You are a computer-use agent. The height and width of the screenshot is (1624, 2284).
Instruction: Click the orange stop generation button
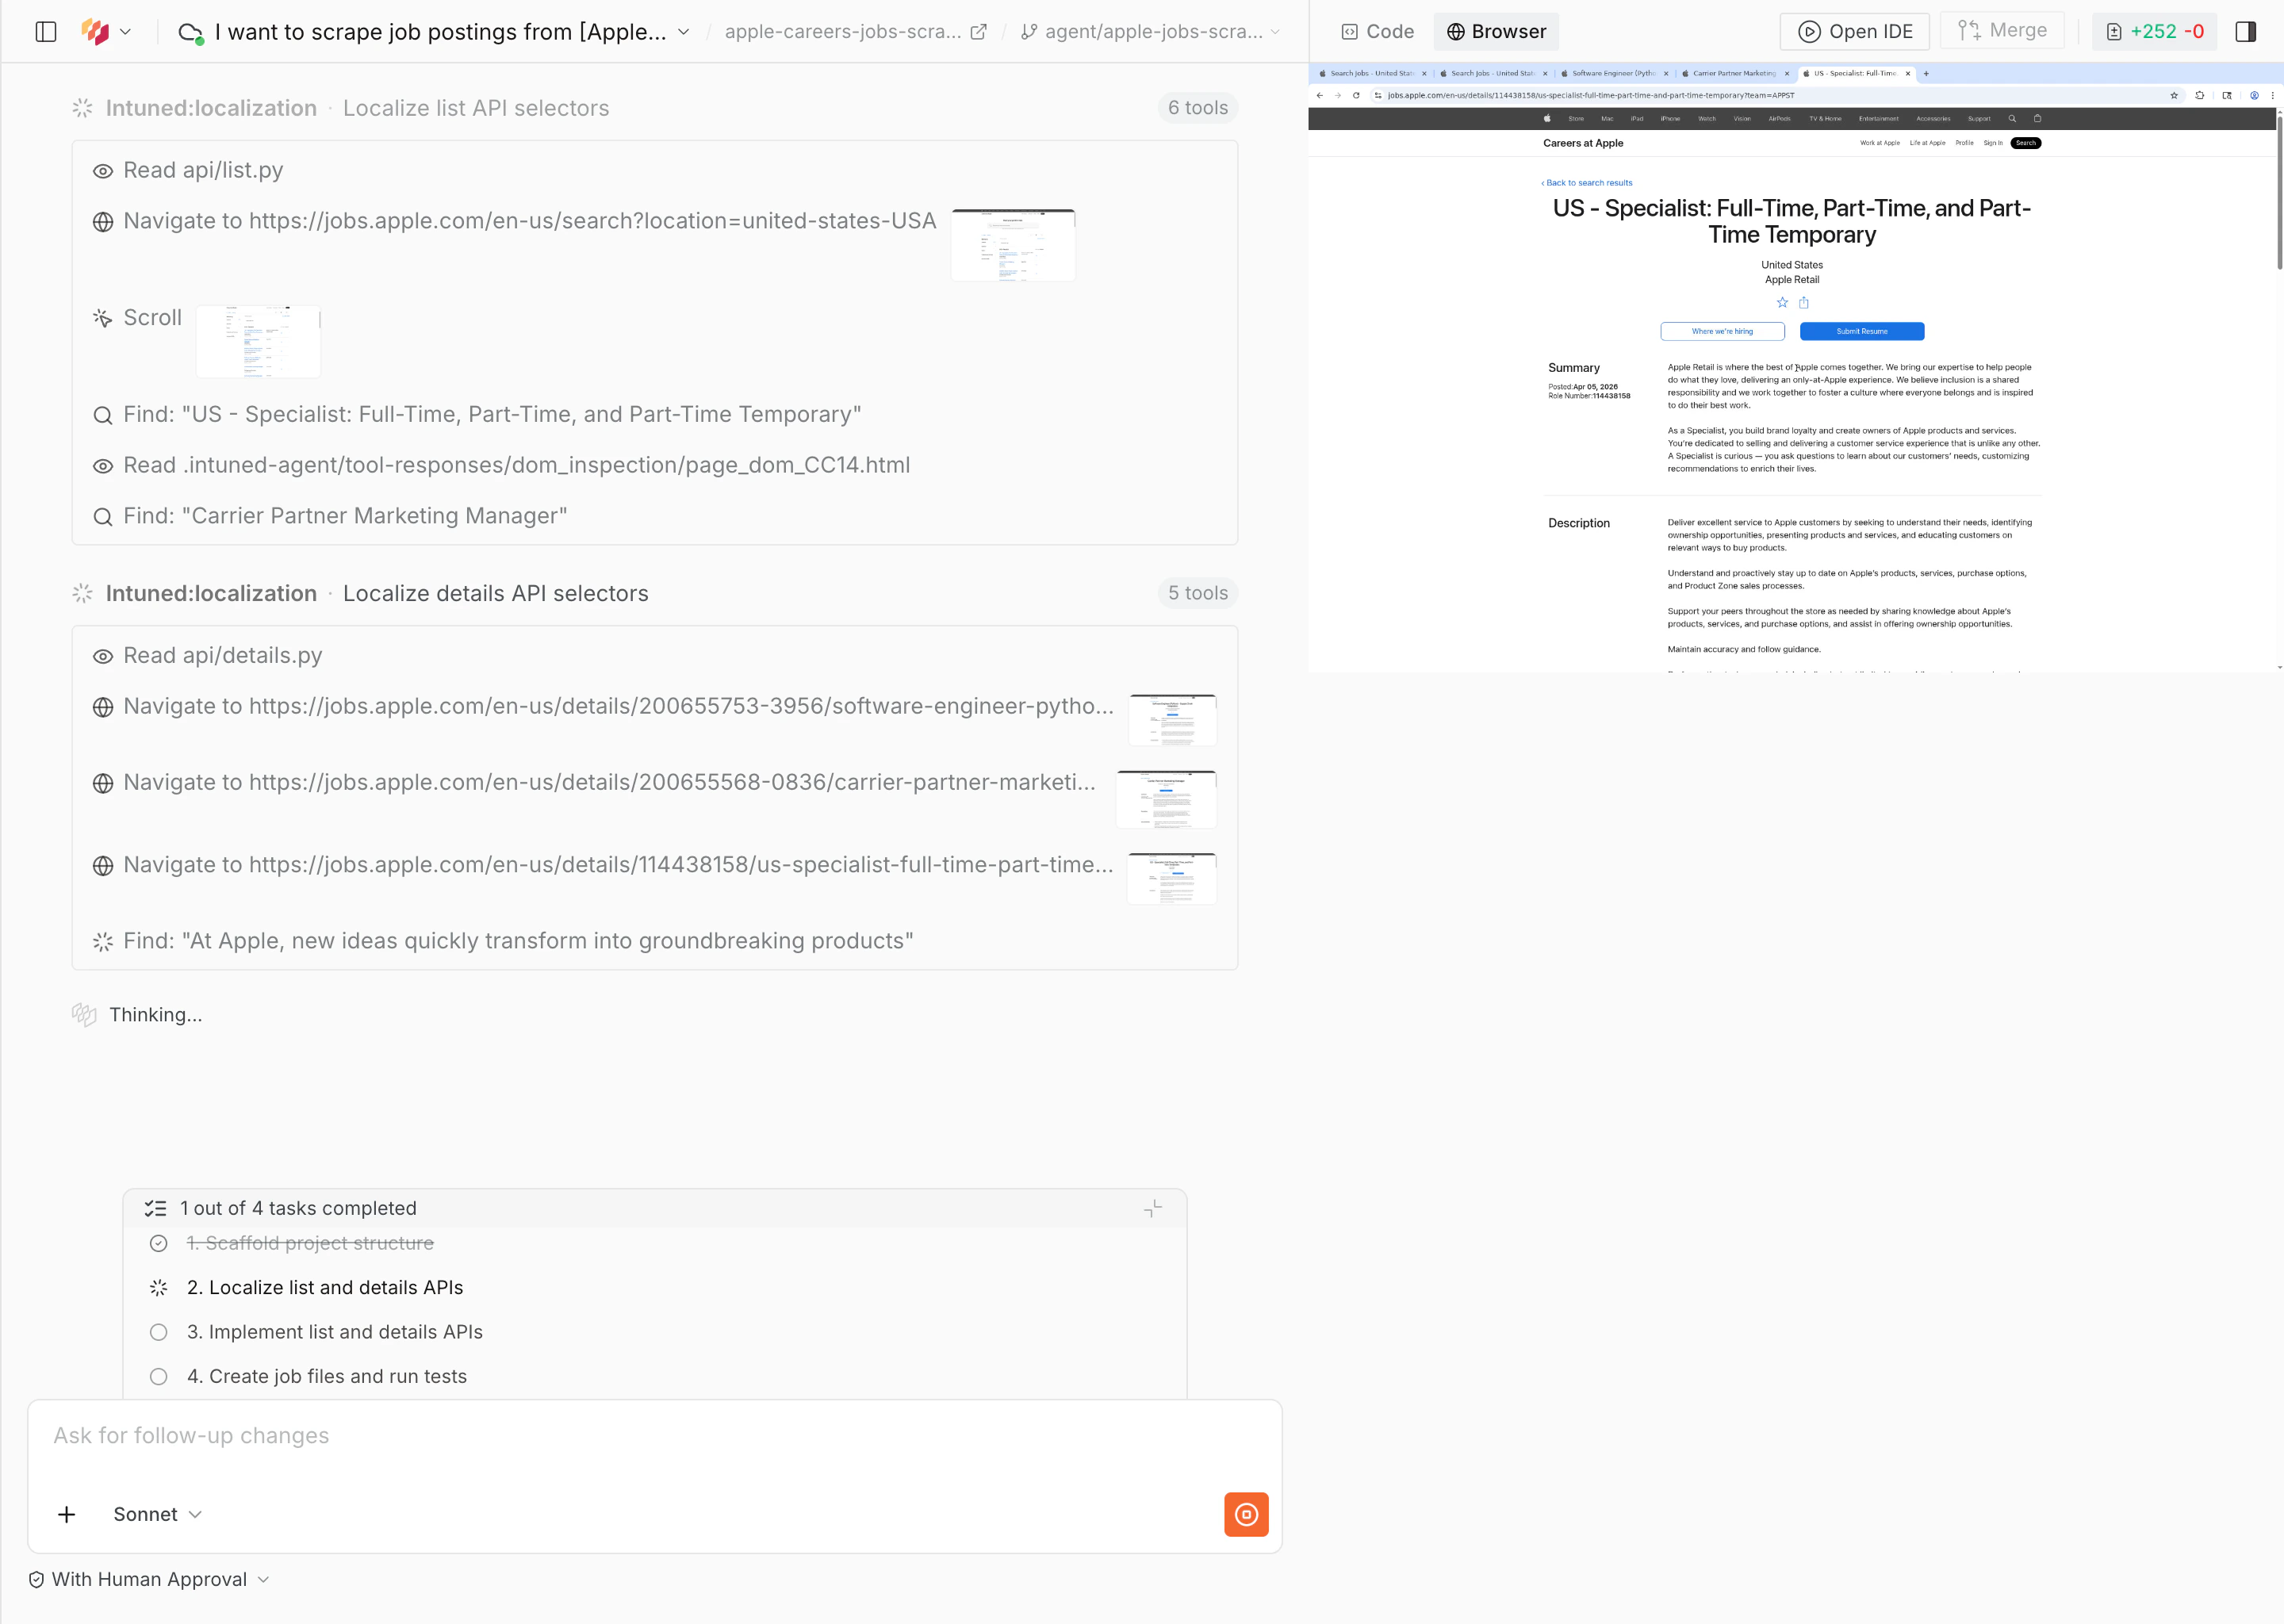click(x=1246, y=1515)
